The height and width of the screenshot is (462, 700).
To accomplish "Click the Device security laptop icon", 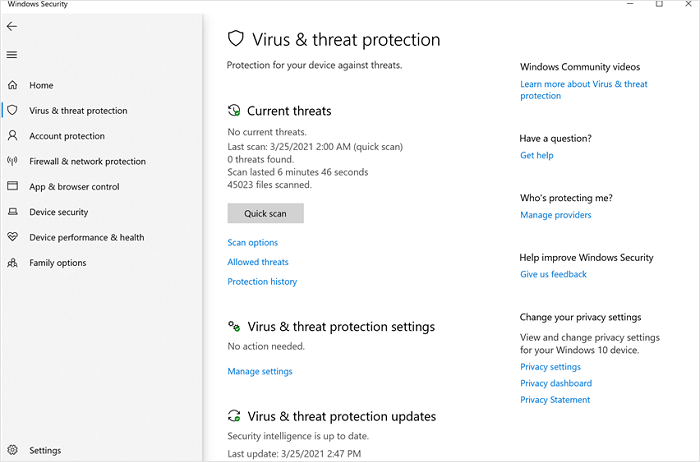I will 12,212.
